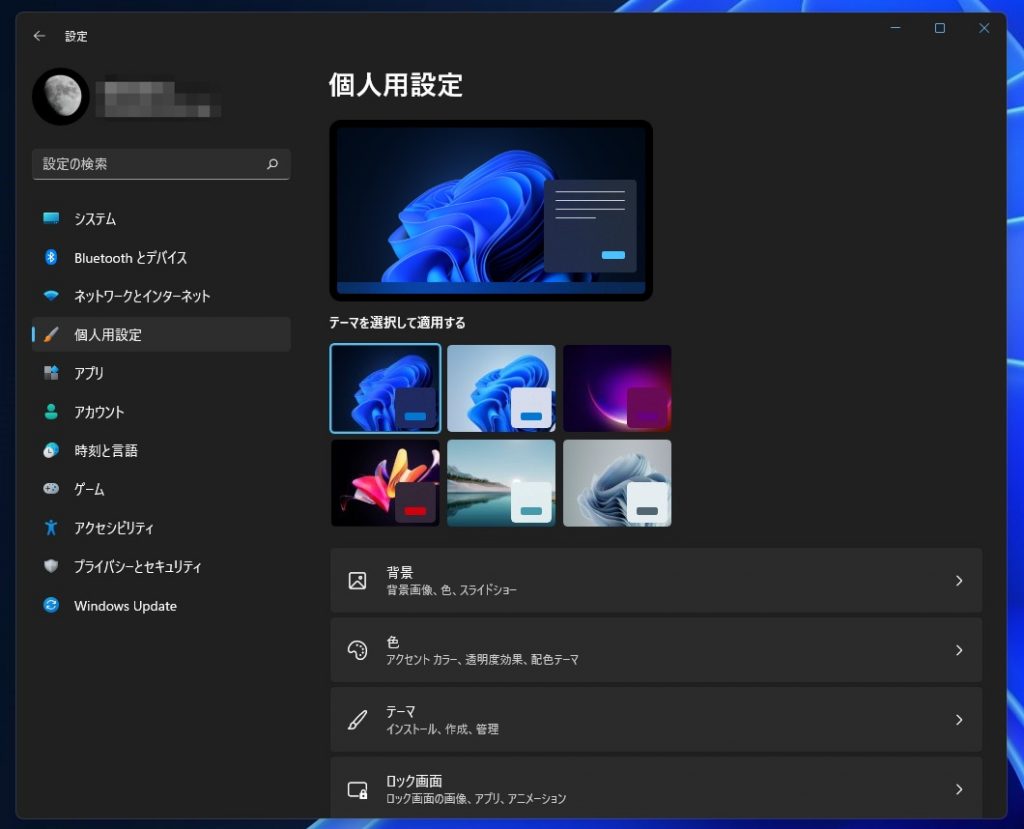This screenshot has width=1024, height=829.
Task: Choose the purple glow theme thumbnail
Action: pos(617,388)
